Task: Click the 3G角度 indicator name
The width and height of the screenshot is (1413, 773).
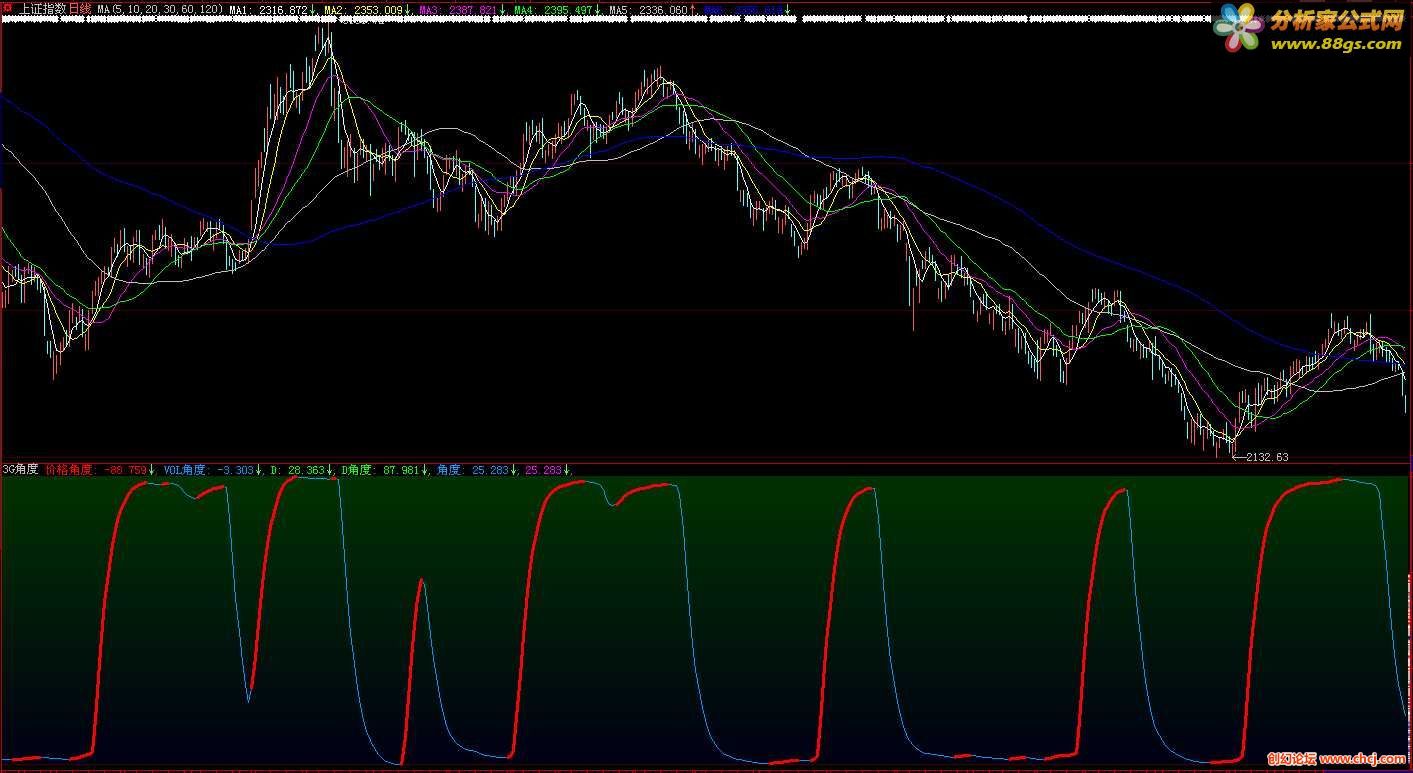Action: (21, 469)
